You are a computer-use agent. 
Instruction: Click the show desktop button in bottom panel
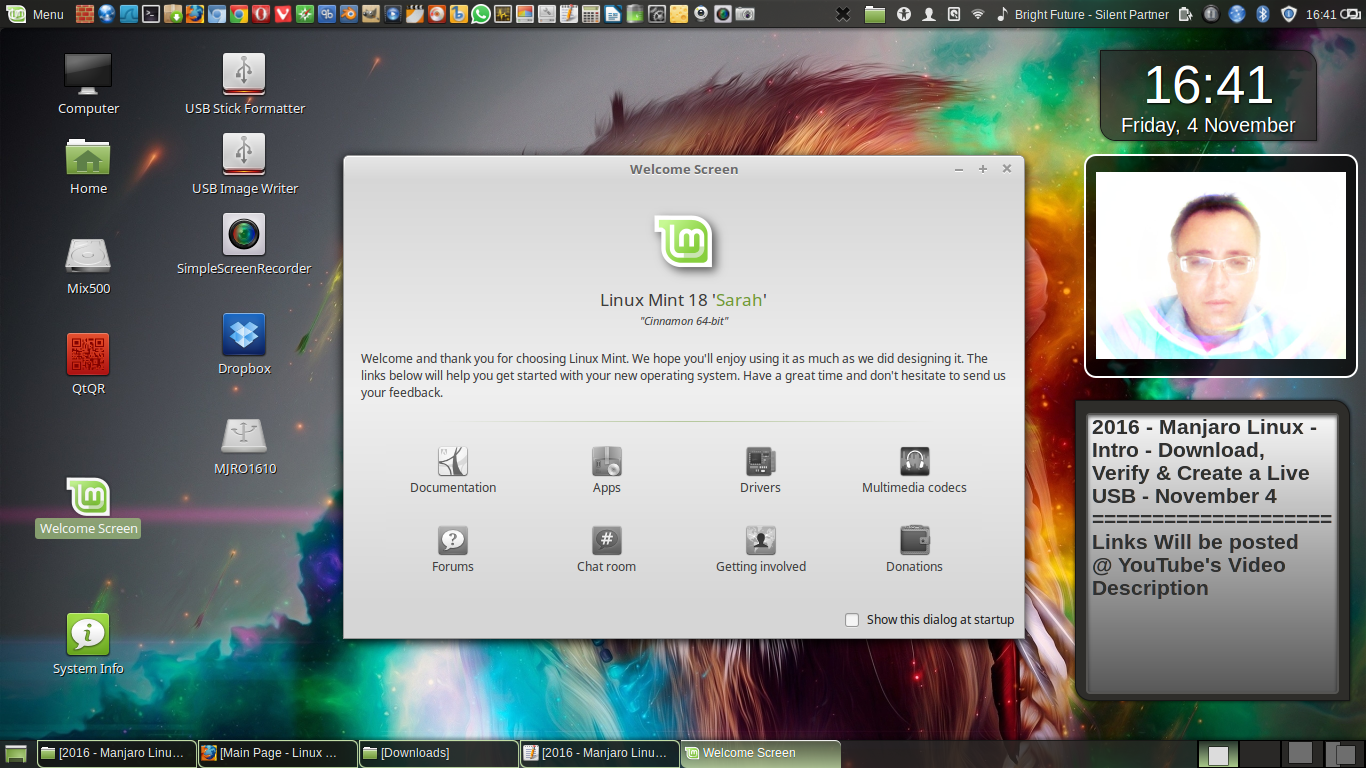pyautogui.click(x=16, y=753)
